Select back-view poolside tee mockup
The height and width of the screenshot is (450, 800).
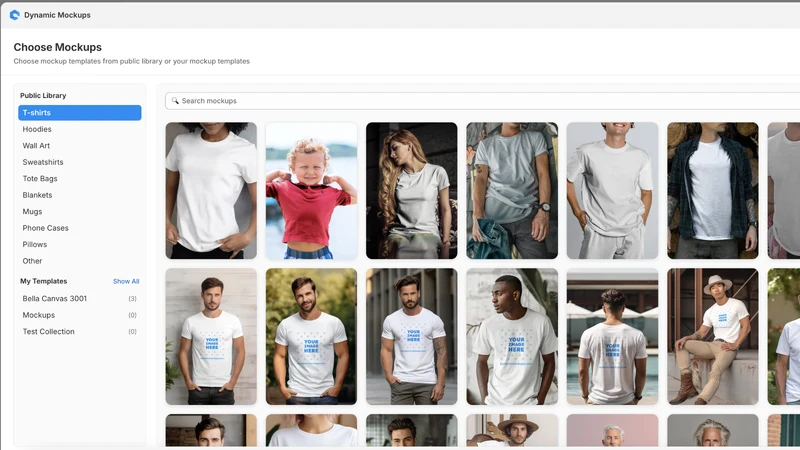click(612, 337)
